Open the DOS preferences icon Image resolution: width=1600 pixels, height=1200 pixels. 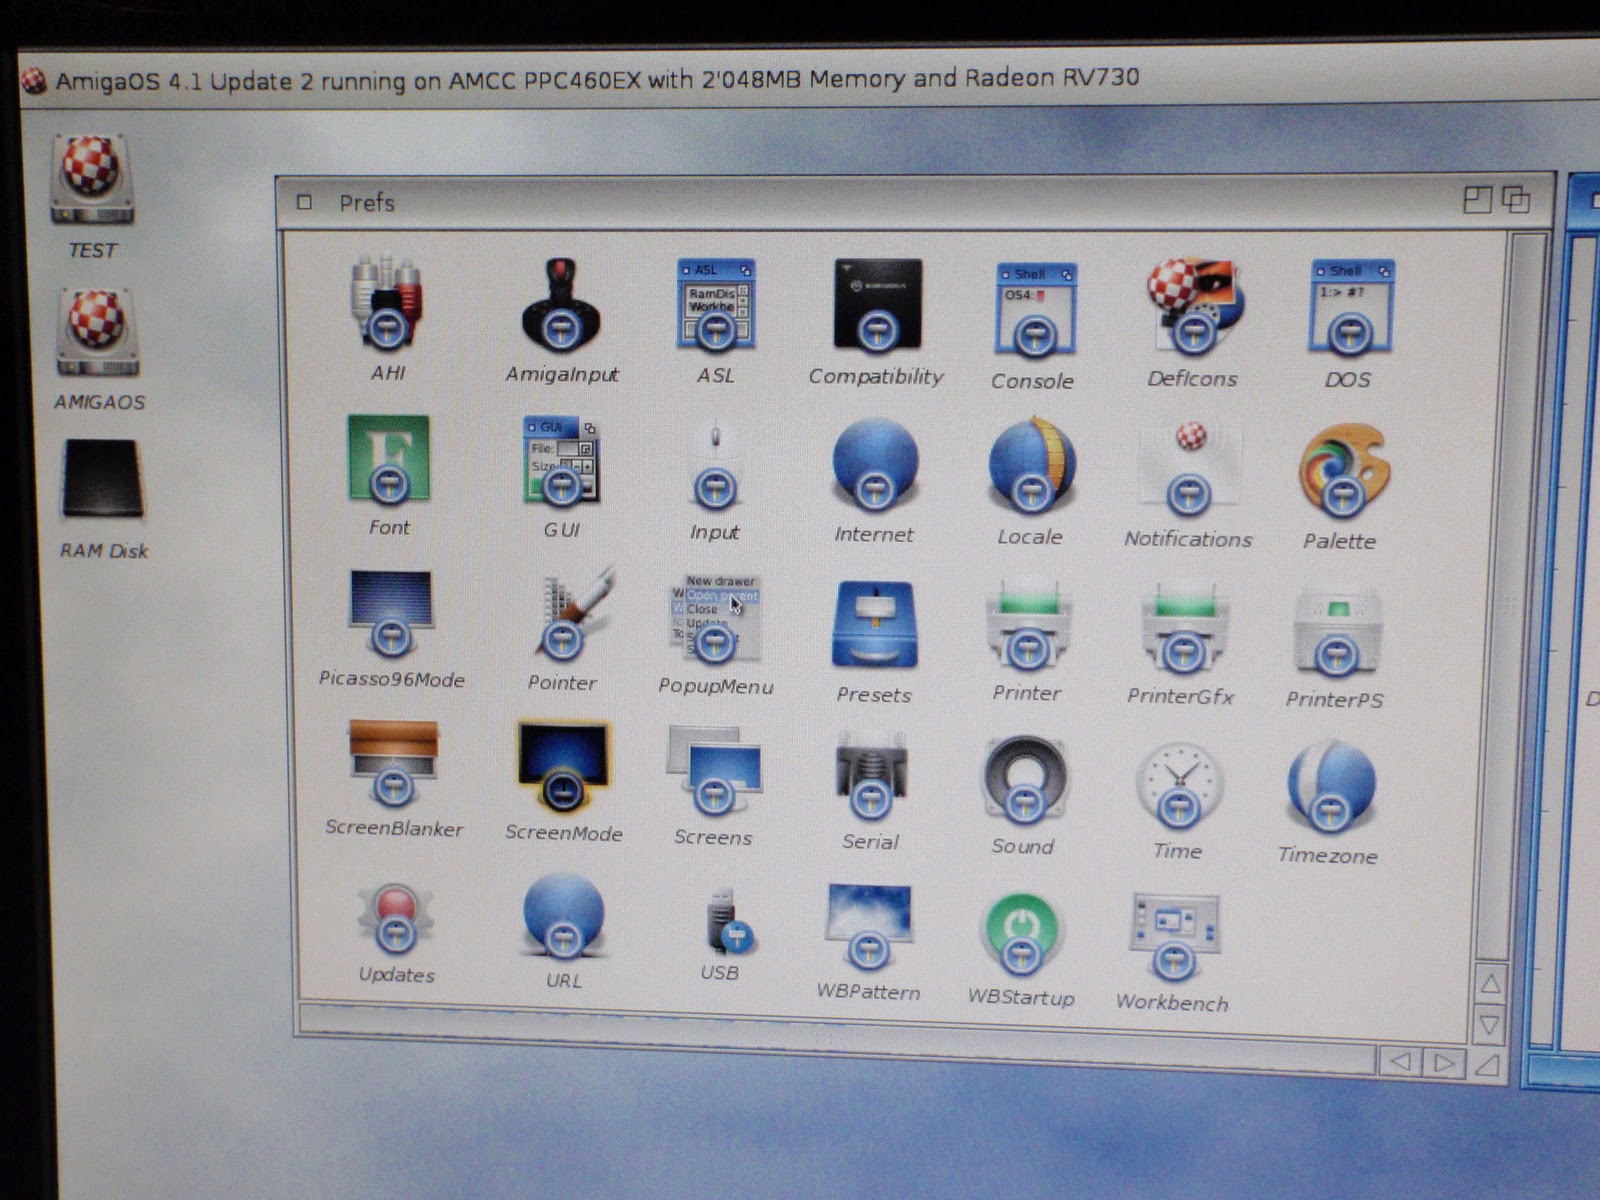[1349, 308]
